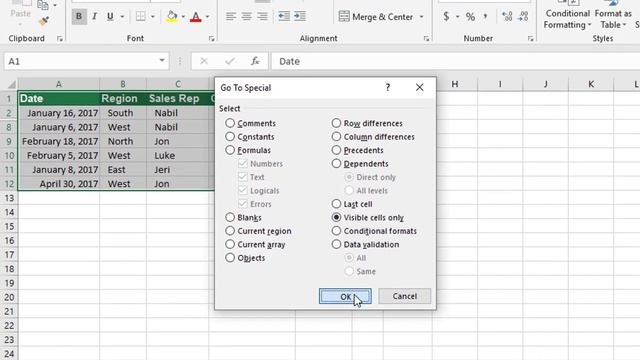This screenshot has height=360, width=640.
Task: Open Alignment settings dialog launcher
Action: click(x=426, y=38)
